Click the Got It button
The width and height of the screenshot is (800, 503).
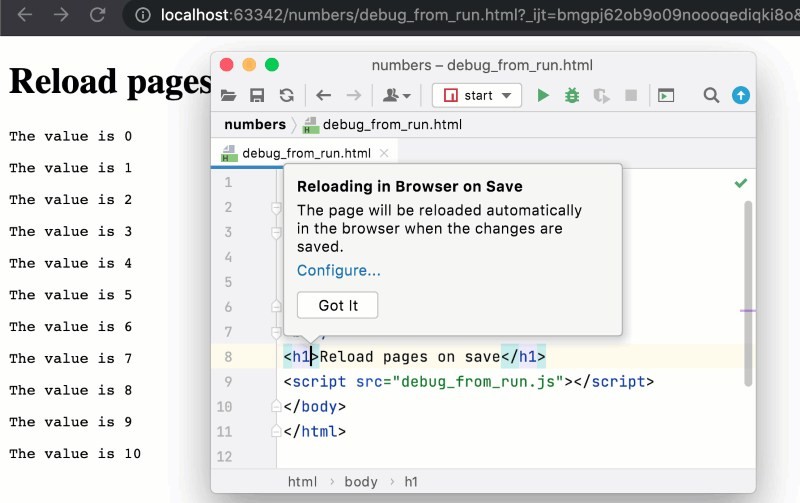[338, 305]
